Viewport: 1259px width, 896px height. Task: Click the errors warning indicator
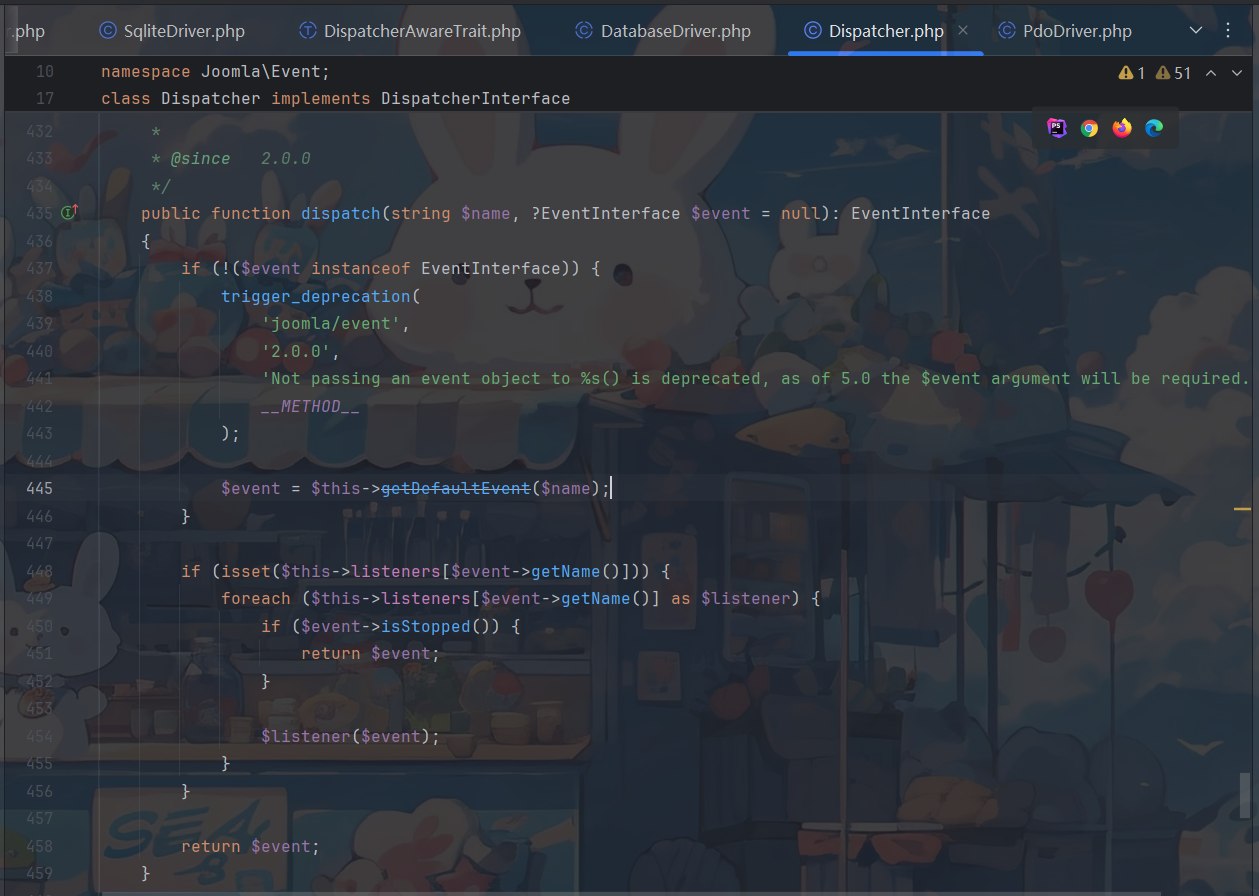tap(1132, 73)
